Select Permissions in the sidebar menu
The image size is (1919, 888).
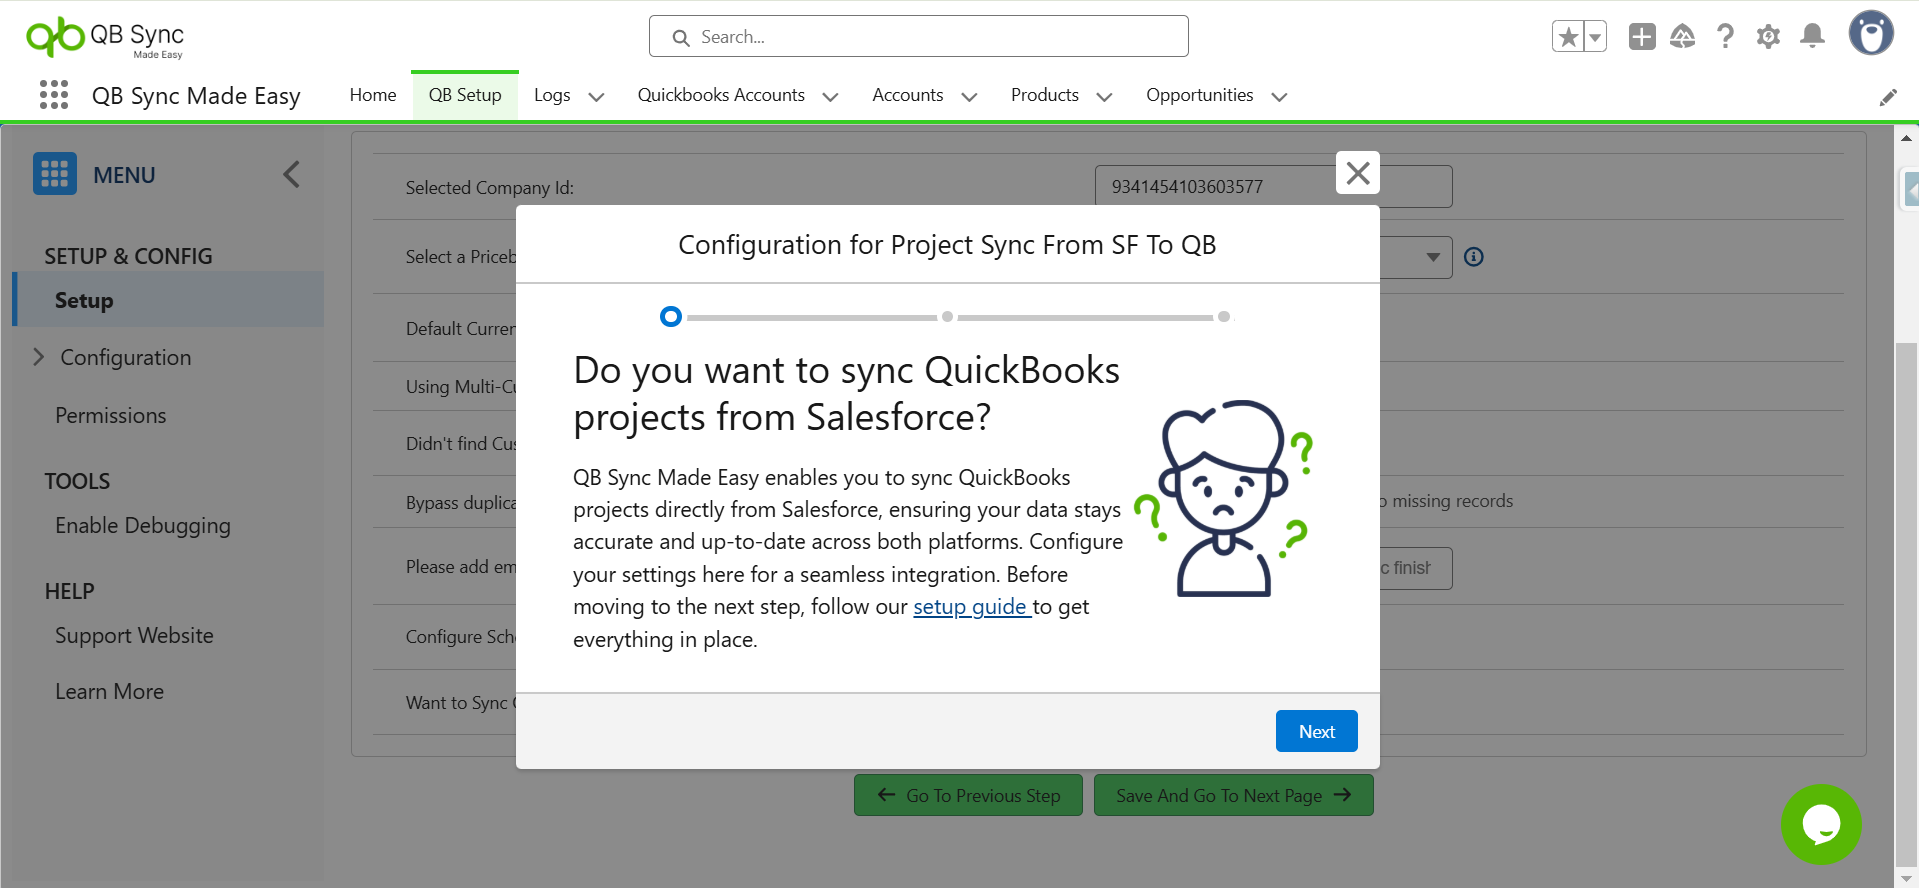coord(111,415)
